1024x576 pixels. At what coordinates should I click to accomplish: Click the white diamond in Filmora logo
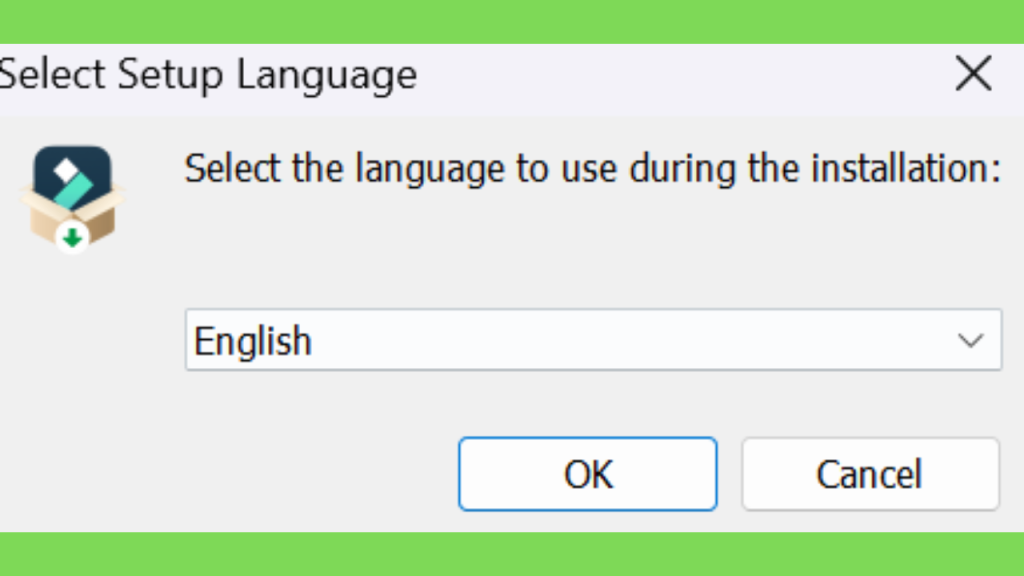(x=66, y=172)
